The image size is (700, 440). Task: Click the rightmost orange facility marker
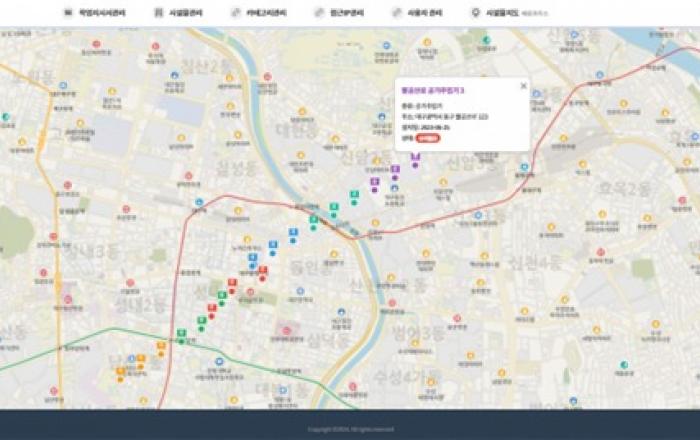(160, 347)
